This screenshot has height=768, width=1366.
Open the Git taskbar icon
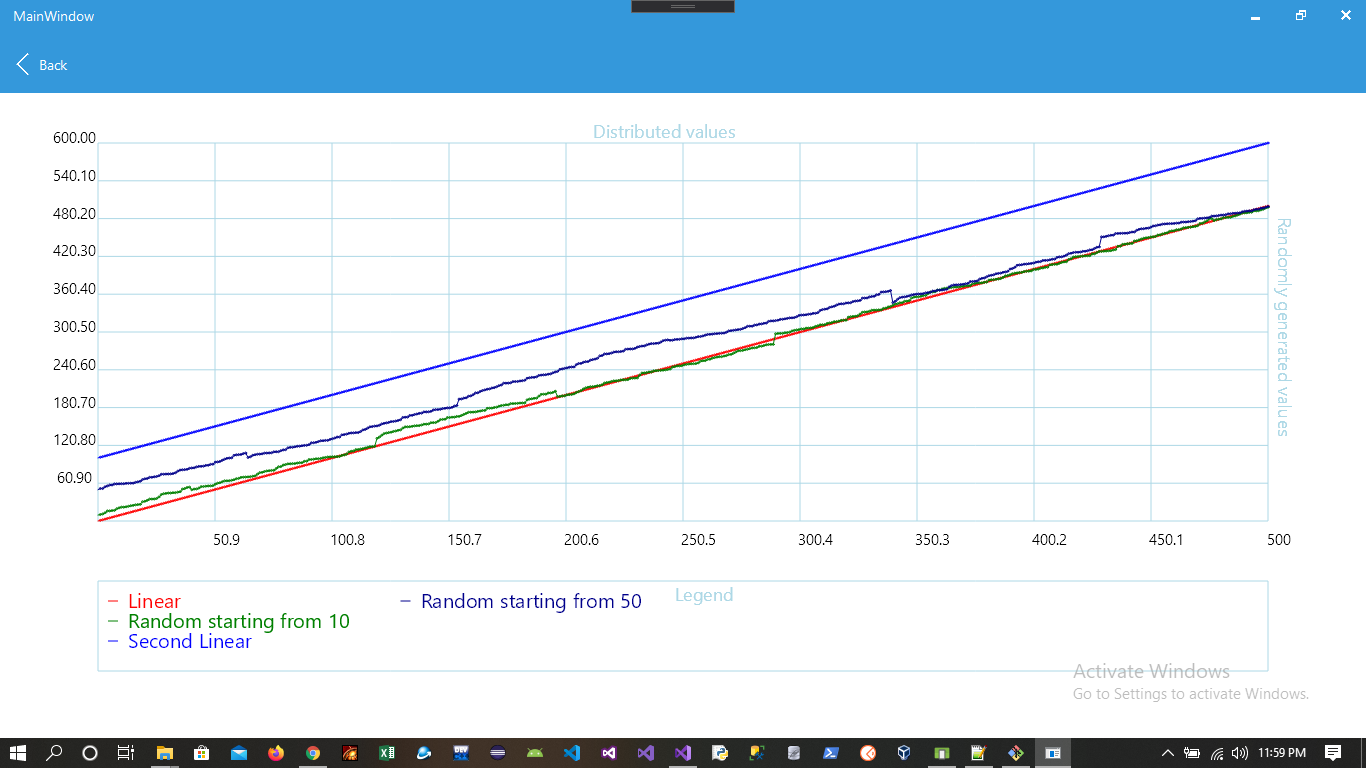[1016, 753]
